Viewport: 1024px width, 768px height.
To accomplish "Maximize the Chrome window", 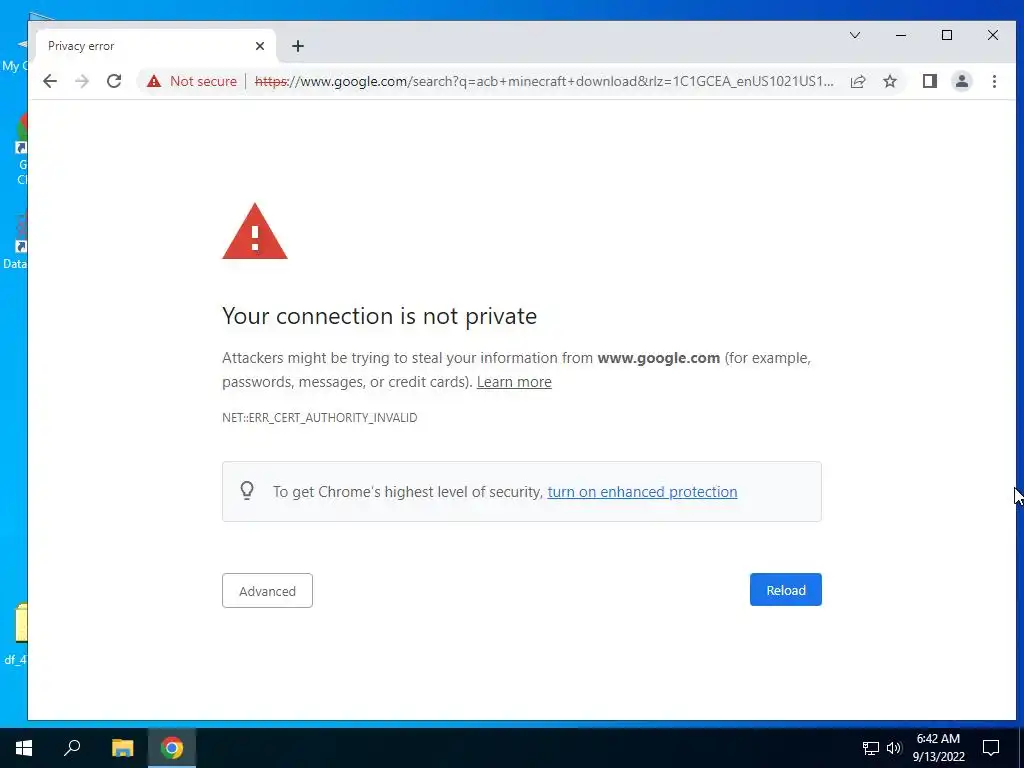I will pos(947,35).
